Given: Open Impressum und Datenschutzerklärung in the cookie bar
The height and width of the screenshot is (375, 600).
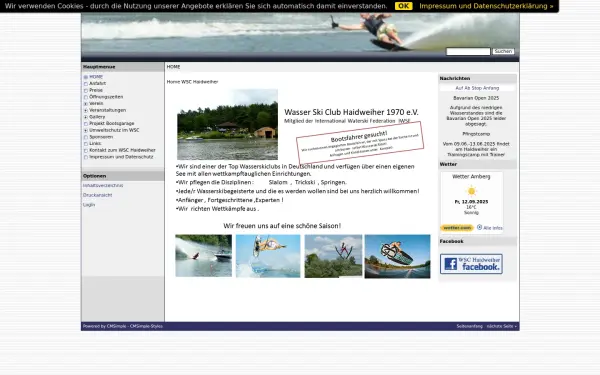Looking at the screenshot, I should coord(486,6).
